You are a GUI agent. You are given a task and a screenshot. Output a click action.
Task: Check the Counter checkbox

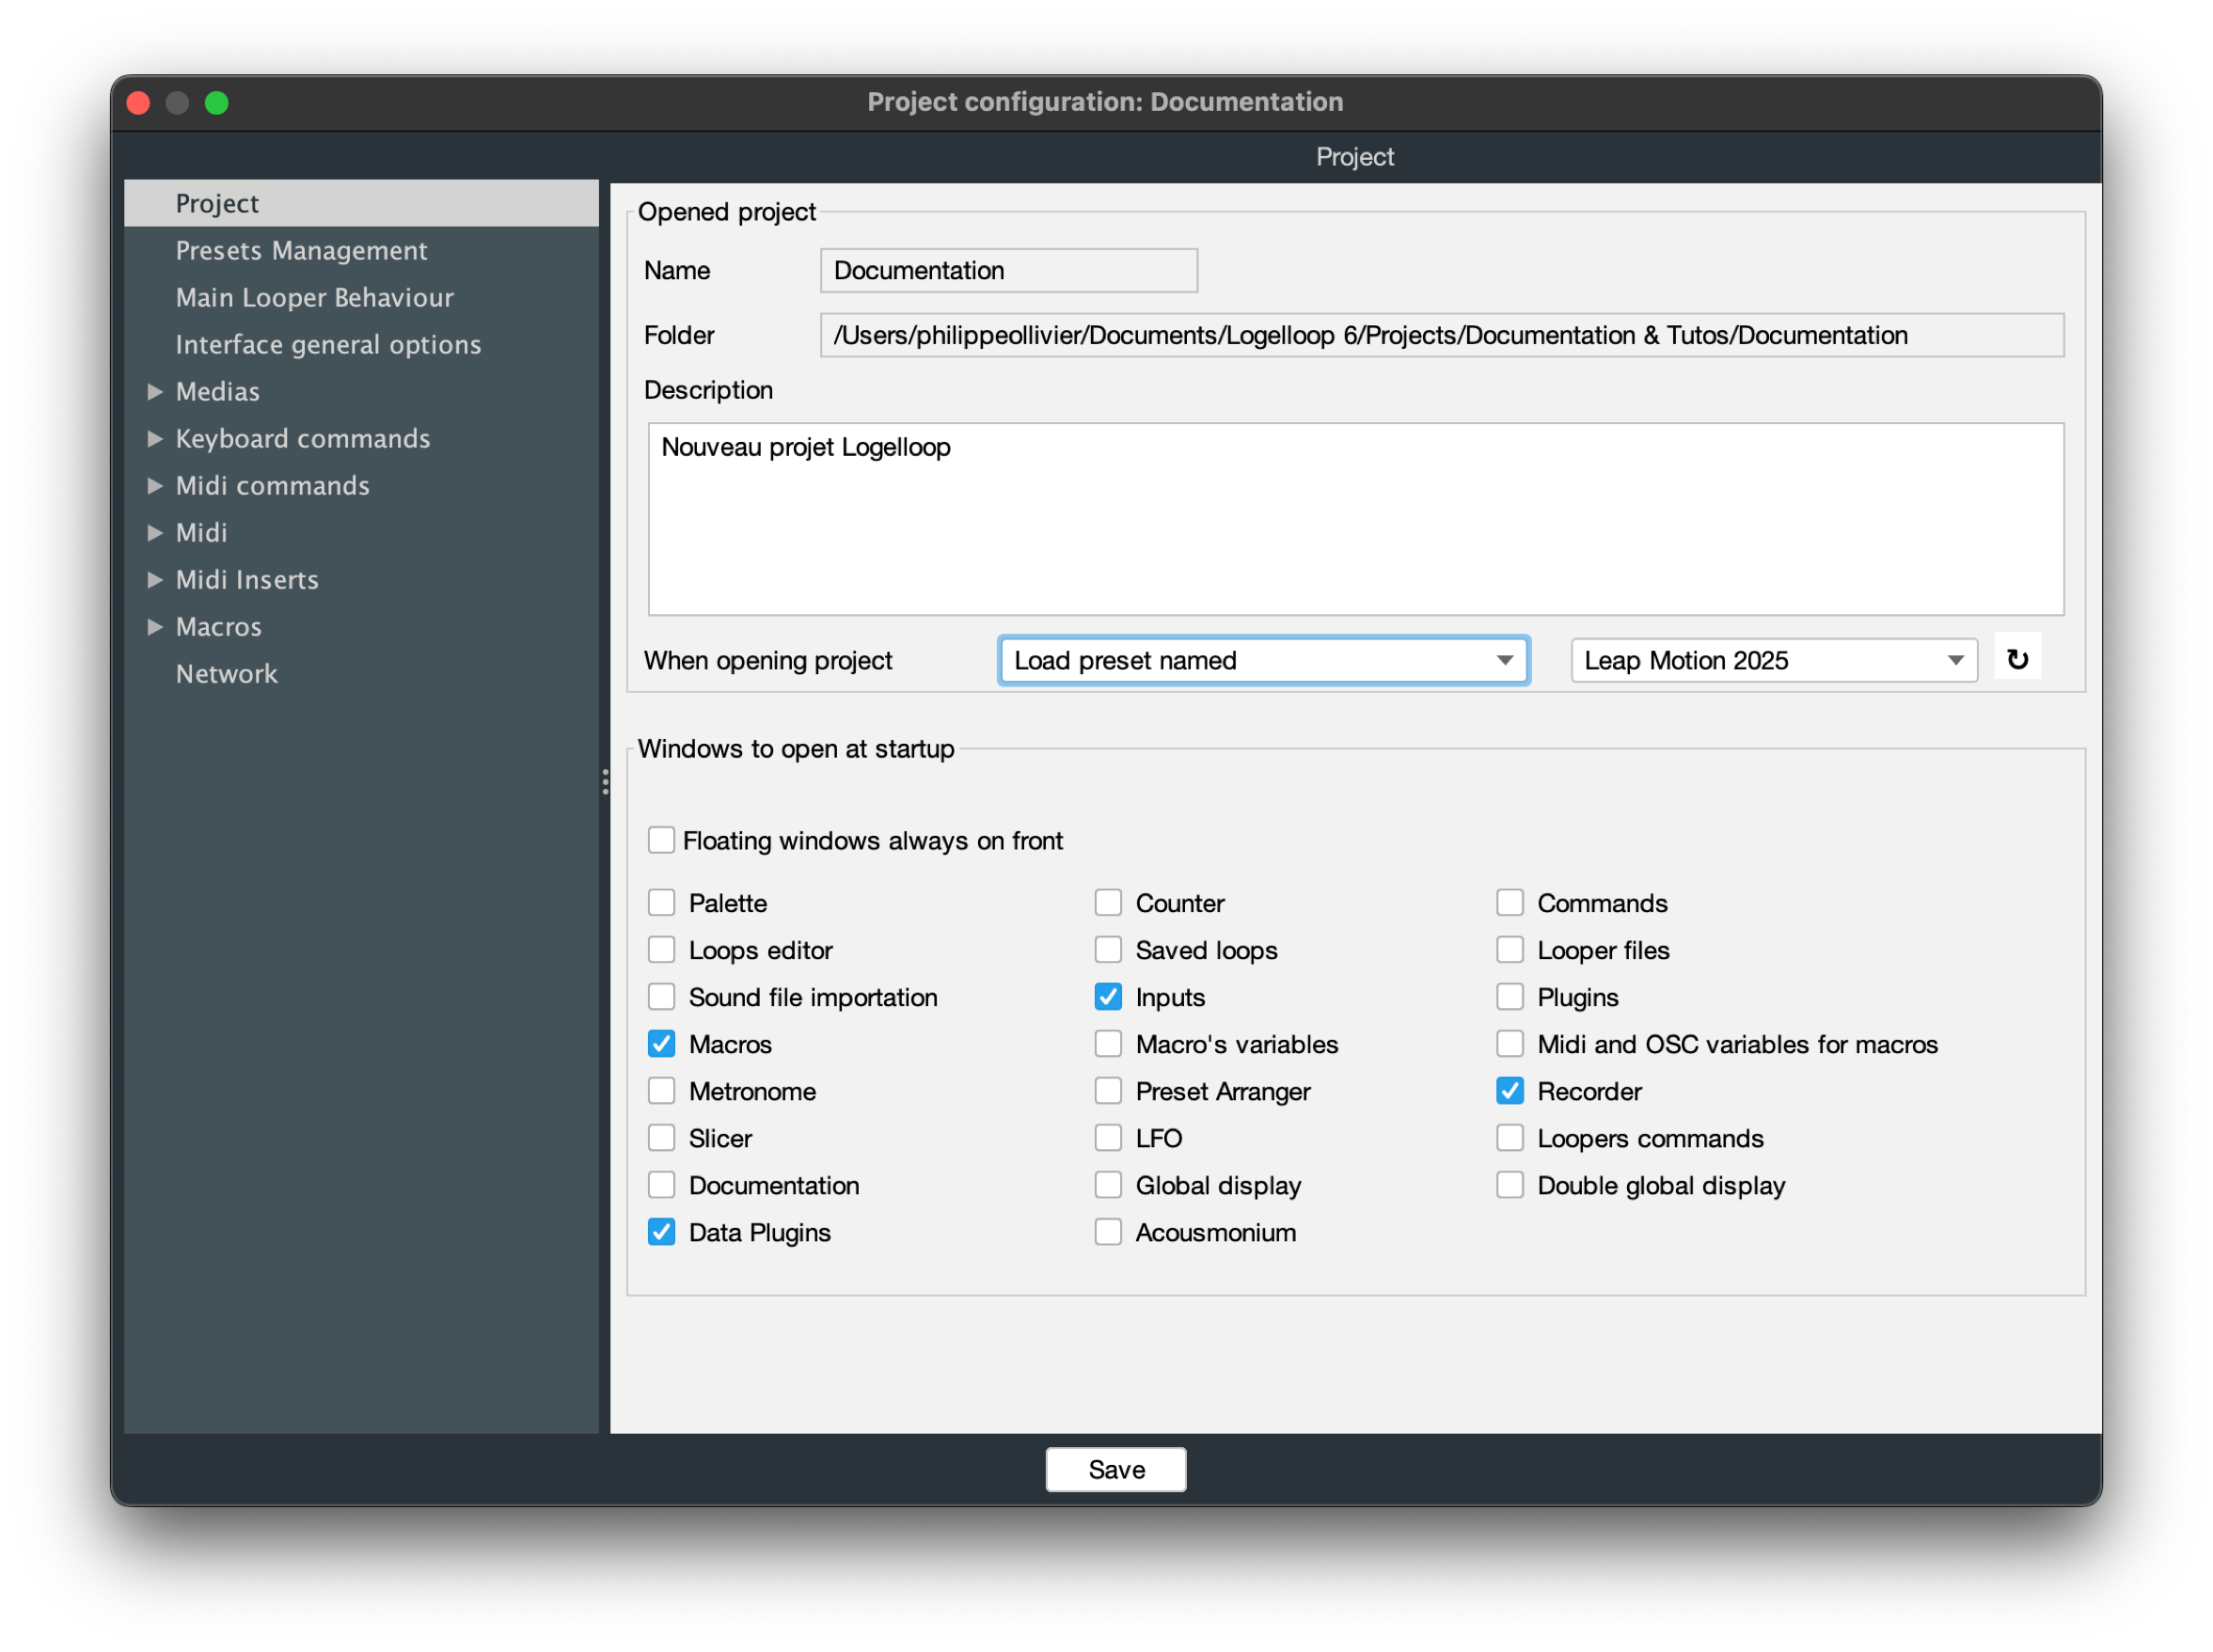coord(1108,902)
